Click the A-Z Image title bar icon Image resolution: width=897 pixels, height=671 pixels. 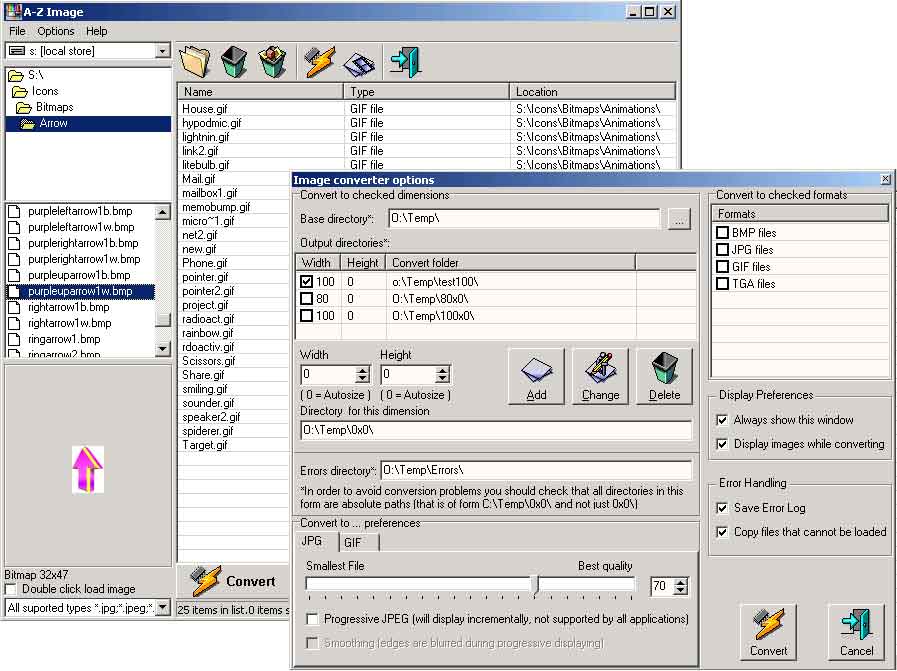pos(13,11)
